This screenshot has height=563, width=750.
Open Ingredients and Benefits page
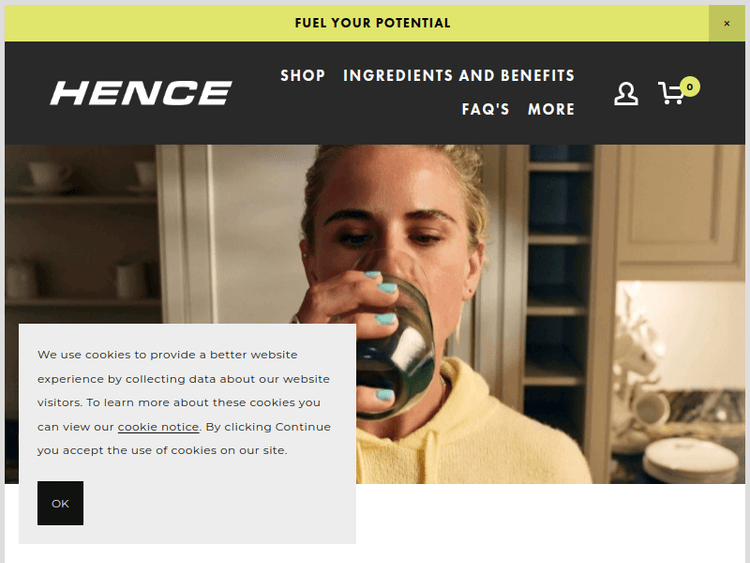459,76
